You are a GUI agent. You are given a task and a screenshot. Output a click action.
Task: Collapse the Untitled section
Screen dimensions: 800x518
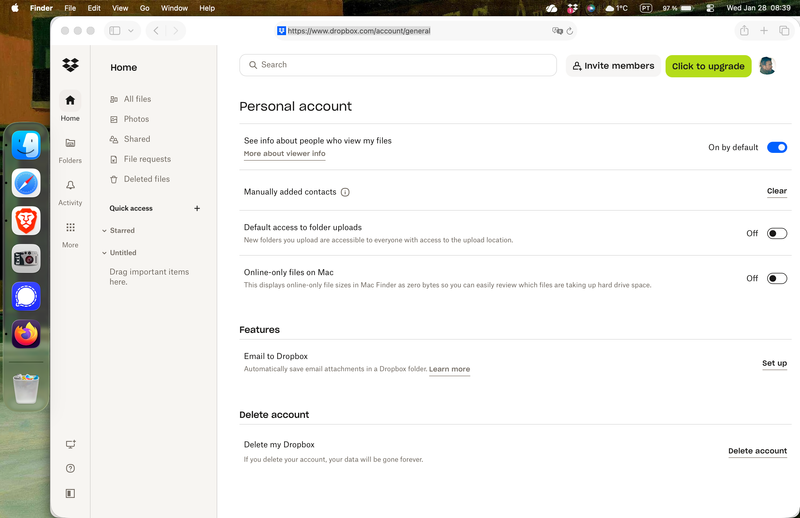(x=104, y=253)
